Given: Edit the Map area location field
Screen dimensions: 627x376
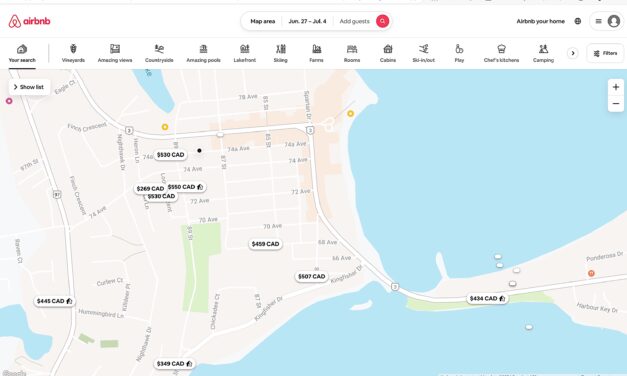Looking at the screenshot, I should pyautogui.click(x=263, y=21).
